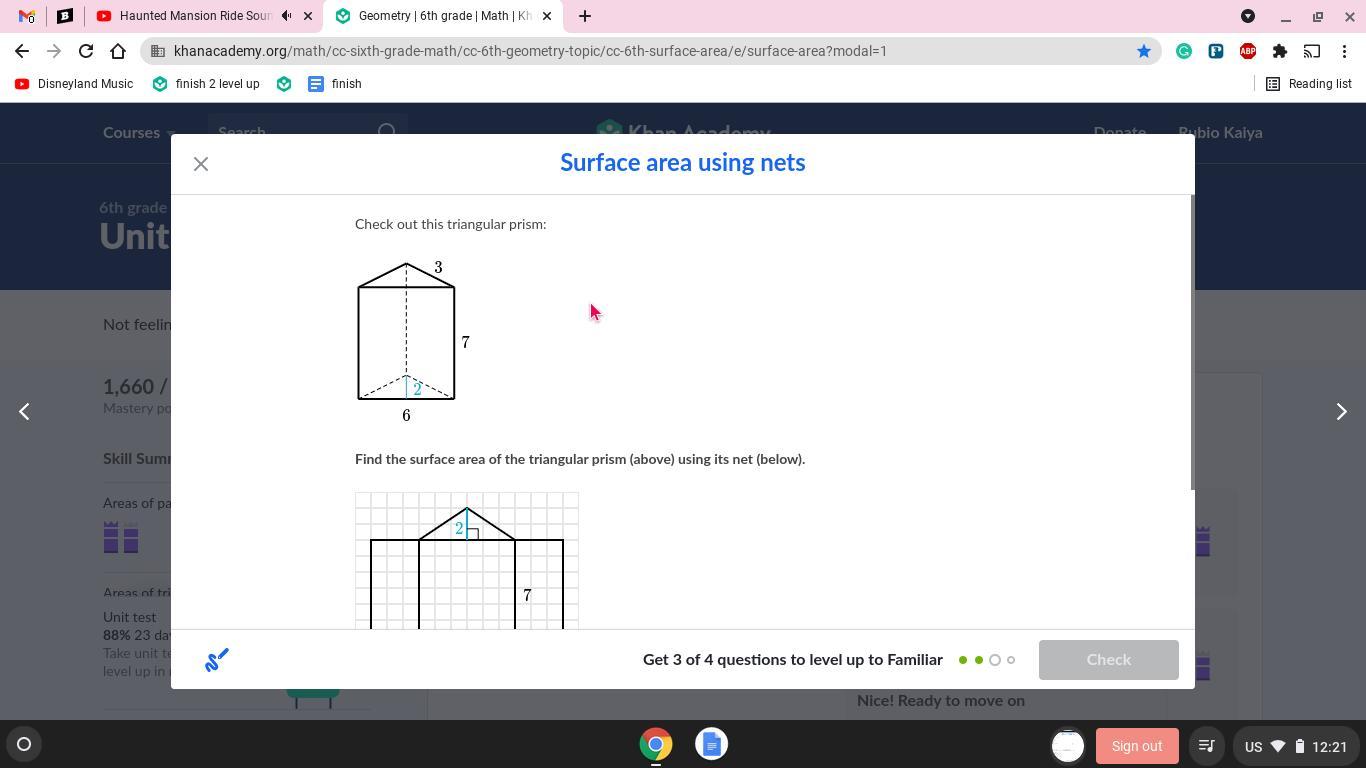Click the third question progress dot
Image resolution: width=1366 pixels, height=768 pixels.
tap(995, 660)
